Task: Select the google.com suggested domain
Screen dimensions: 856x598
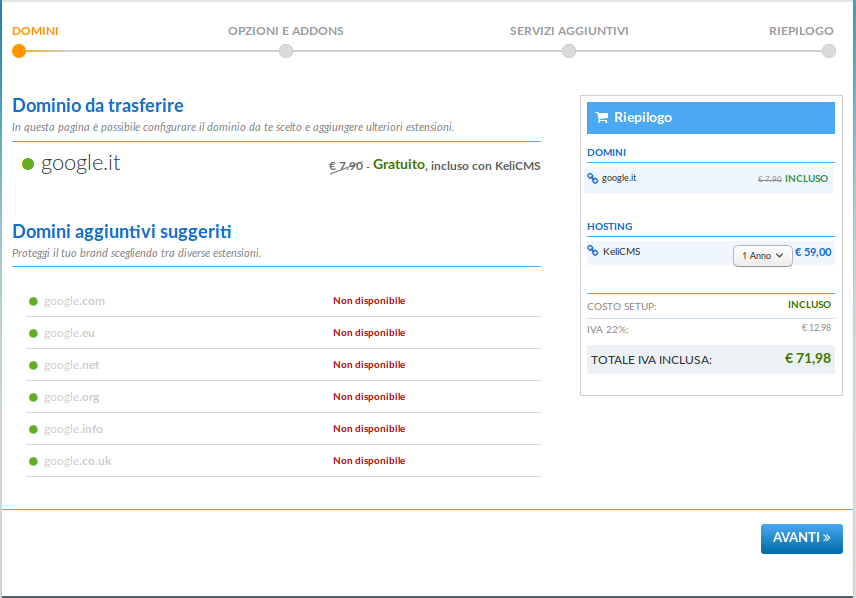Action: 74,301
